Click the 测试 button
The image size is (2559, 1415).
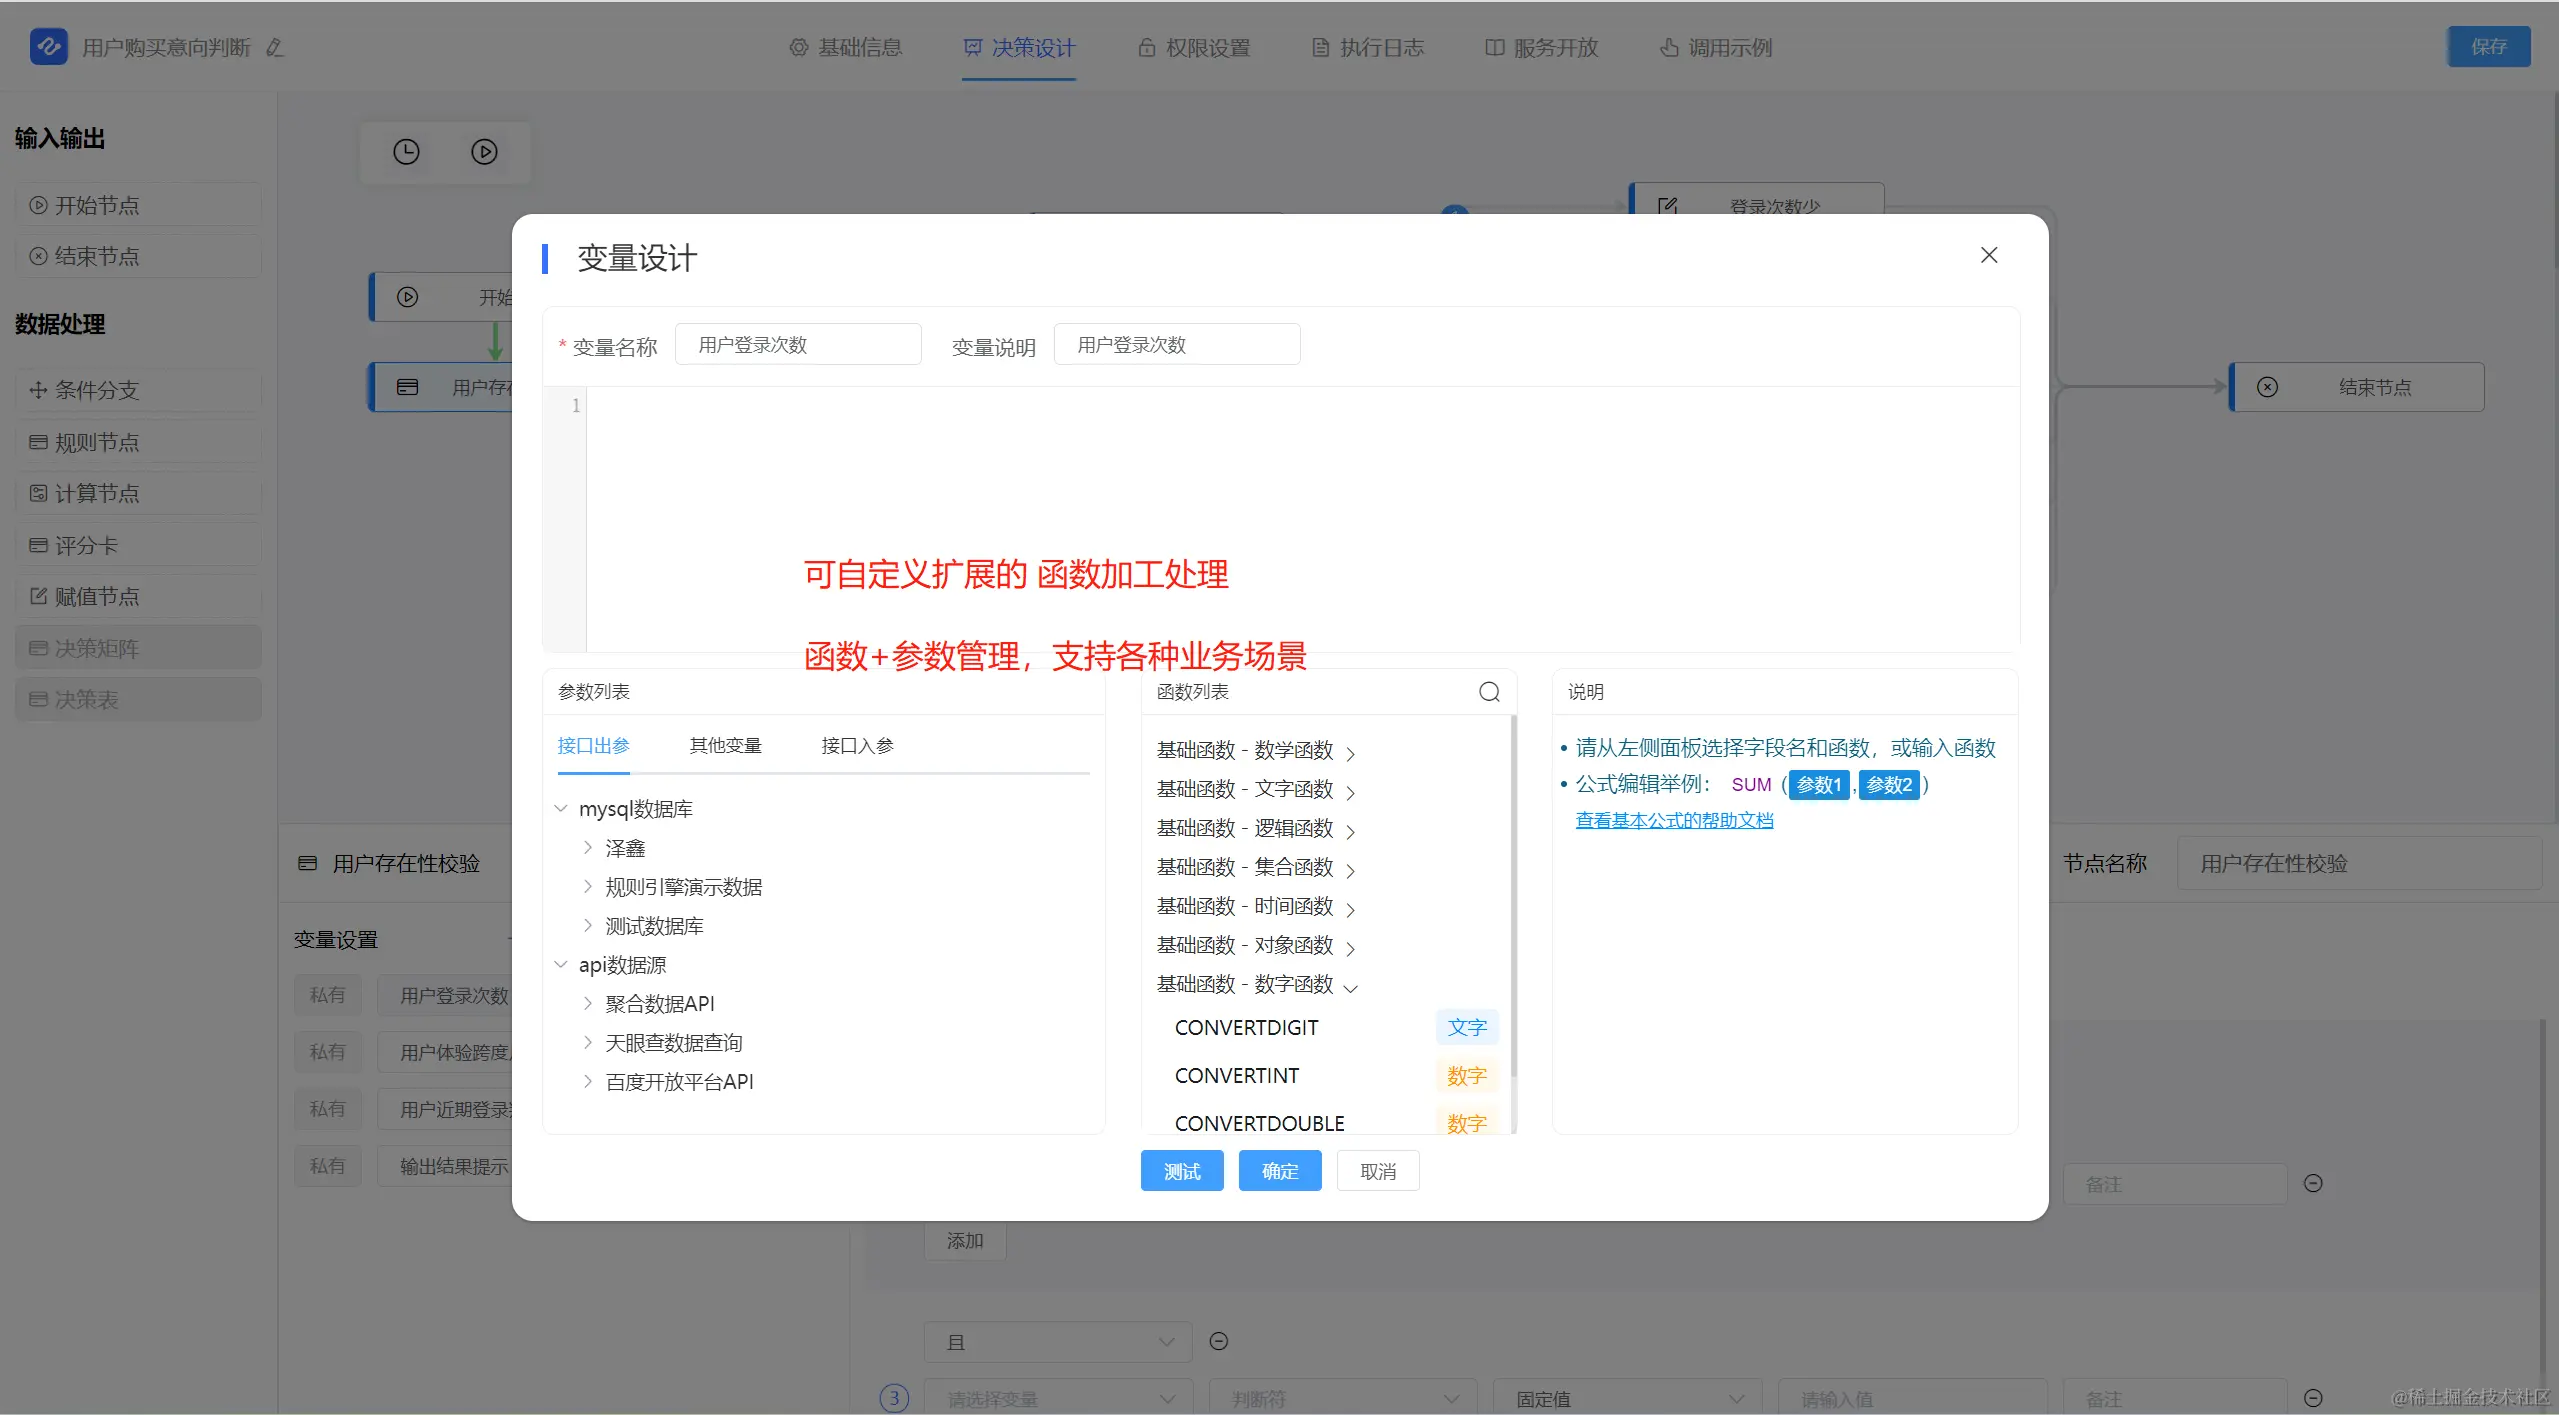pyautogui.click(x=1181, y=1171)
